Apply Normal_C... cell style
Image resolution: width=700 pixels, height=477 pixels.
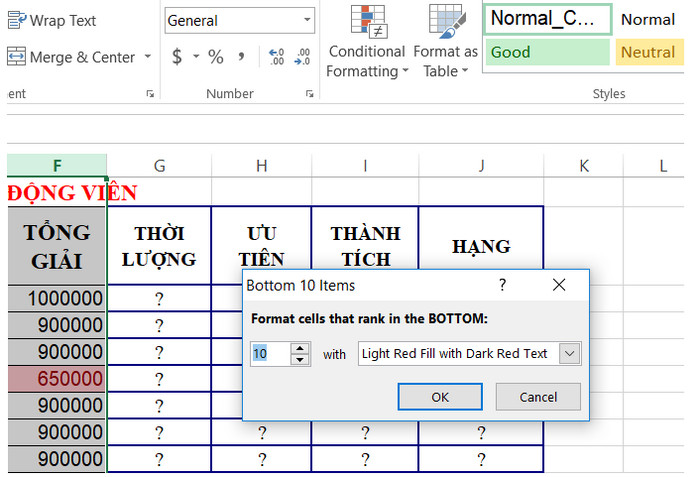(547, 19)
